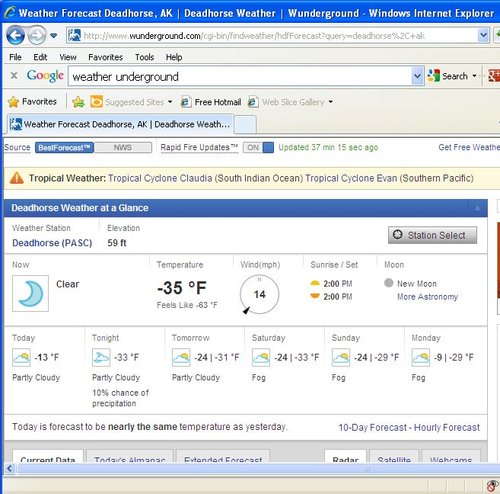Go back with the browser Back arrow

click(x=15, y=35)
